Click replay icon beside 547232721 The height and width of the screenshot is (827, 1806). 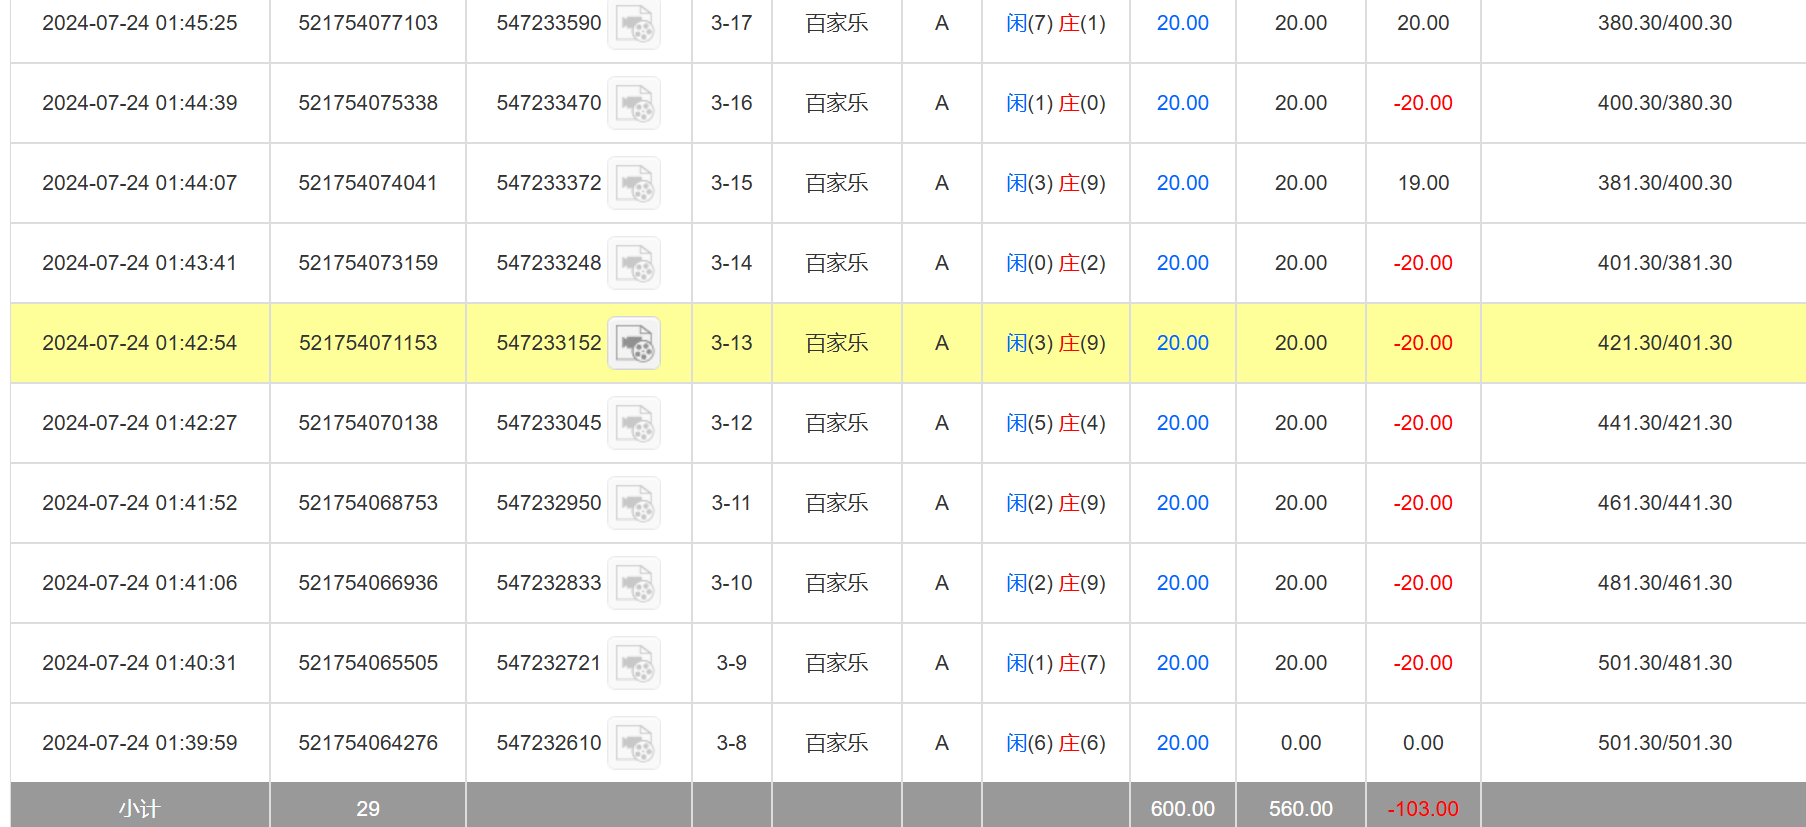(x=634, y=663)
